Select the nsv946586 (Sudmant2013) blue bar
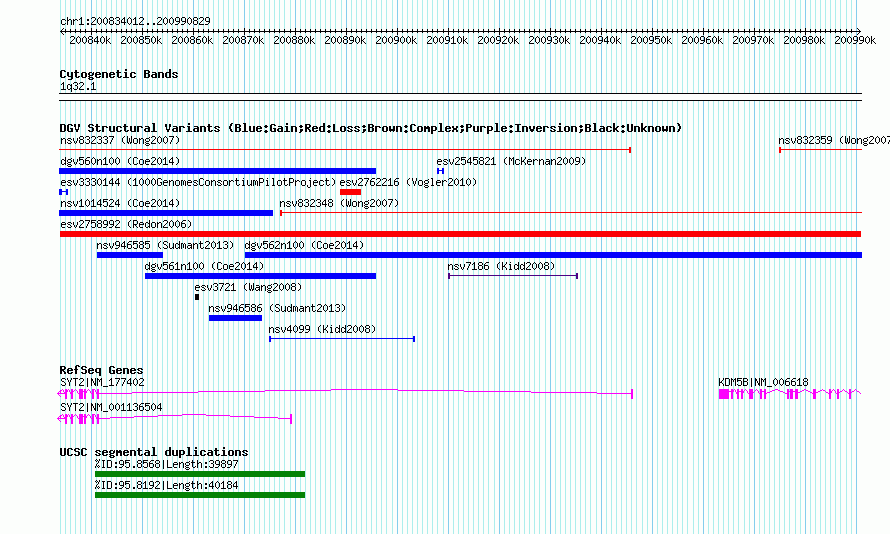 [235, 318]
